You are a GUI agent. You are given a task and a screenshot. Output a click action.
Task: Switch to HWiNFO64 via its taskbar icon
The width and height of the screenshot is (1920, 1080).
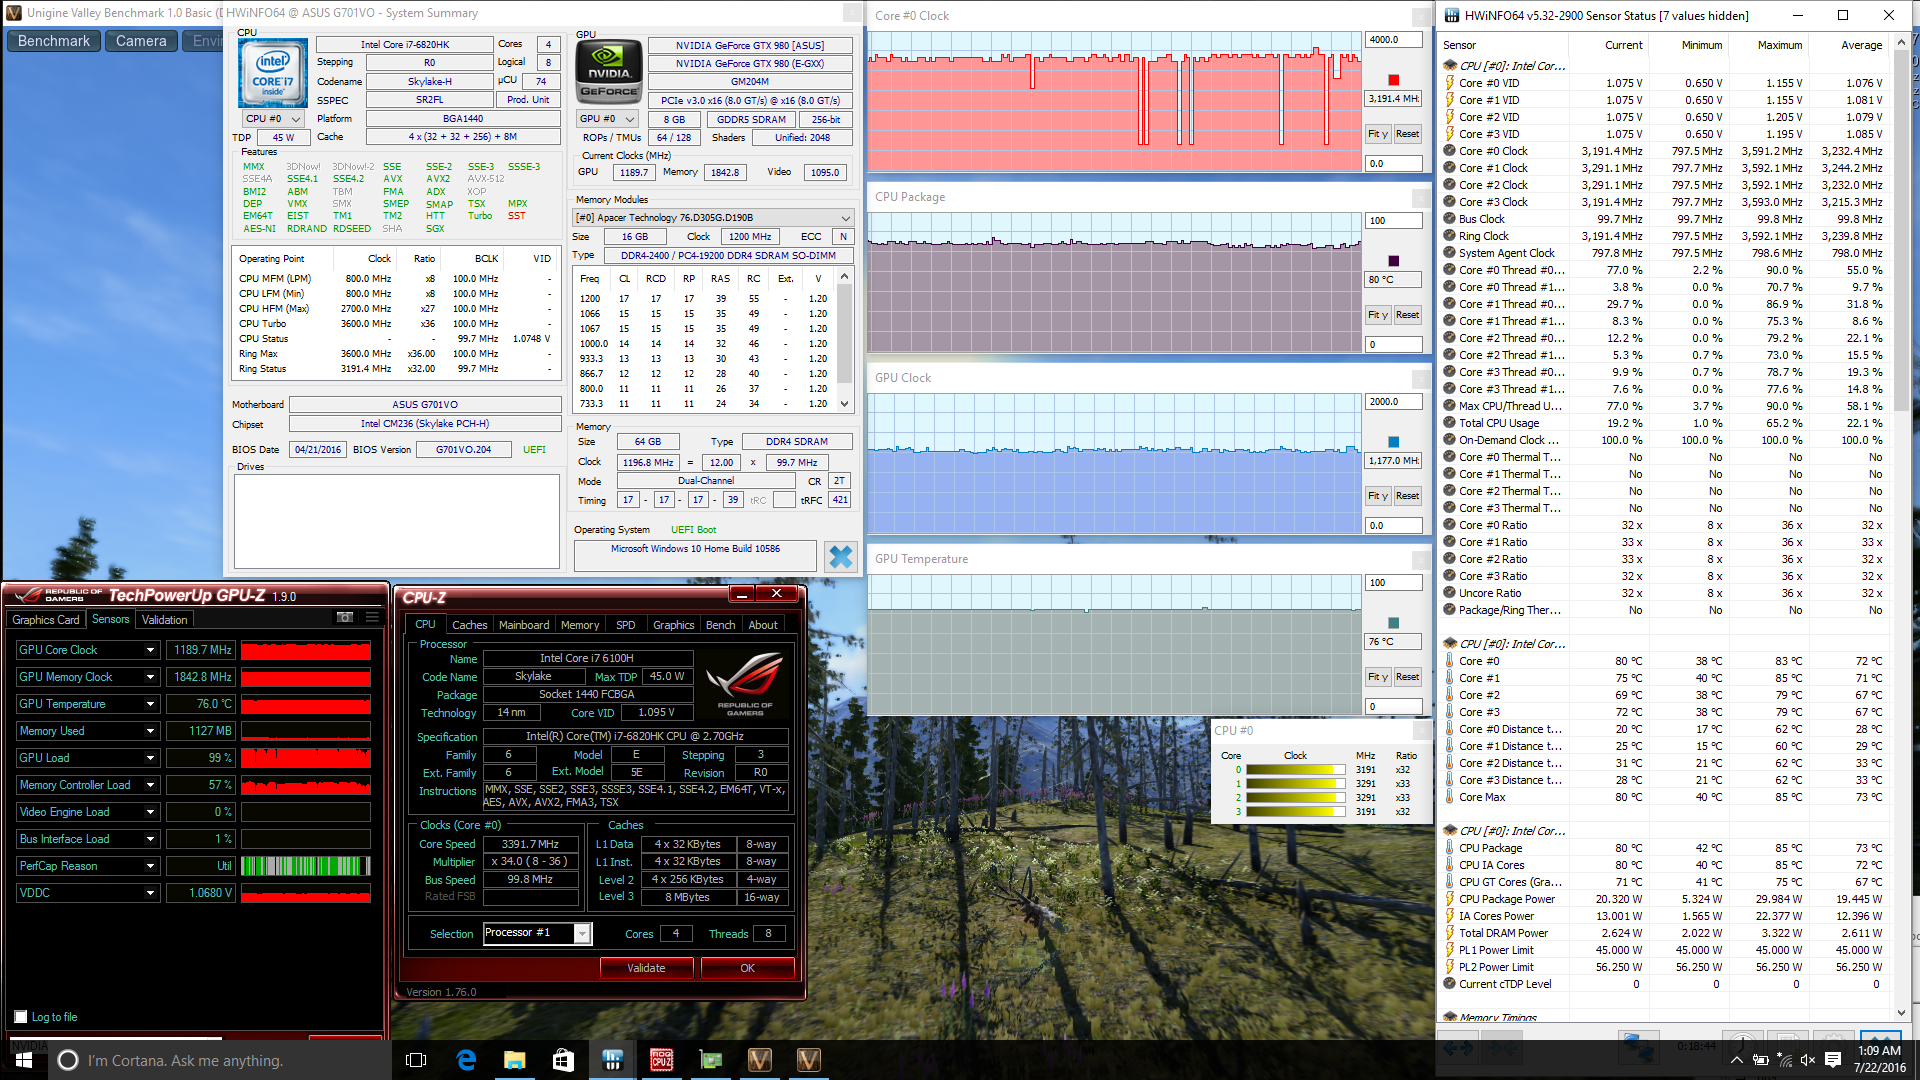pos(613,1060)
